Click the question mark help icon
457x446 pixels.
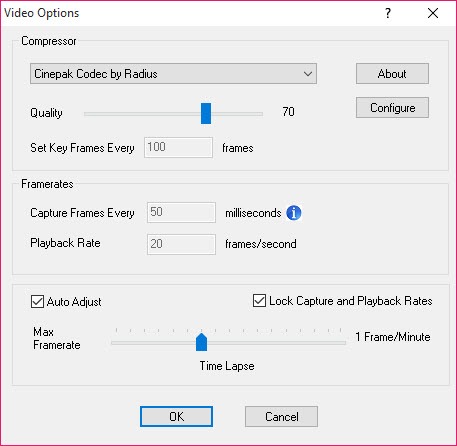click(x=388, y=13)
